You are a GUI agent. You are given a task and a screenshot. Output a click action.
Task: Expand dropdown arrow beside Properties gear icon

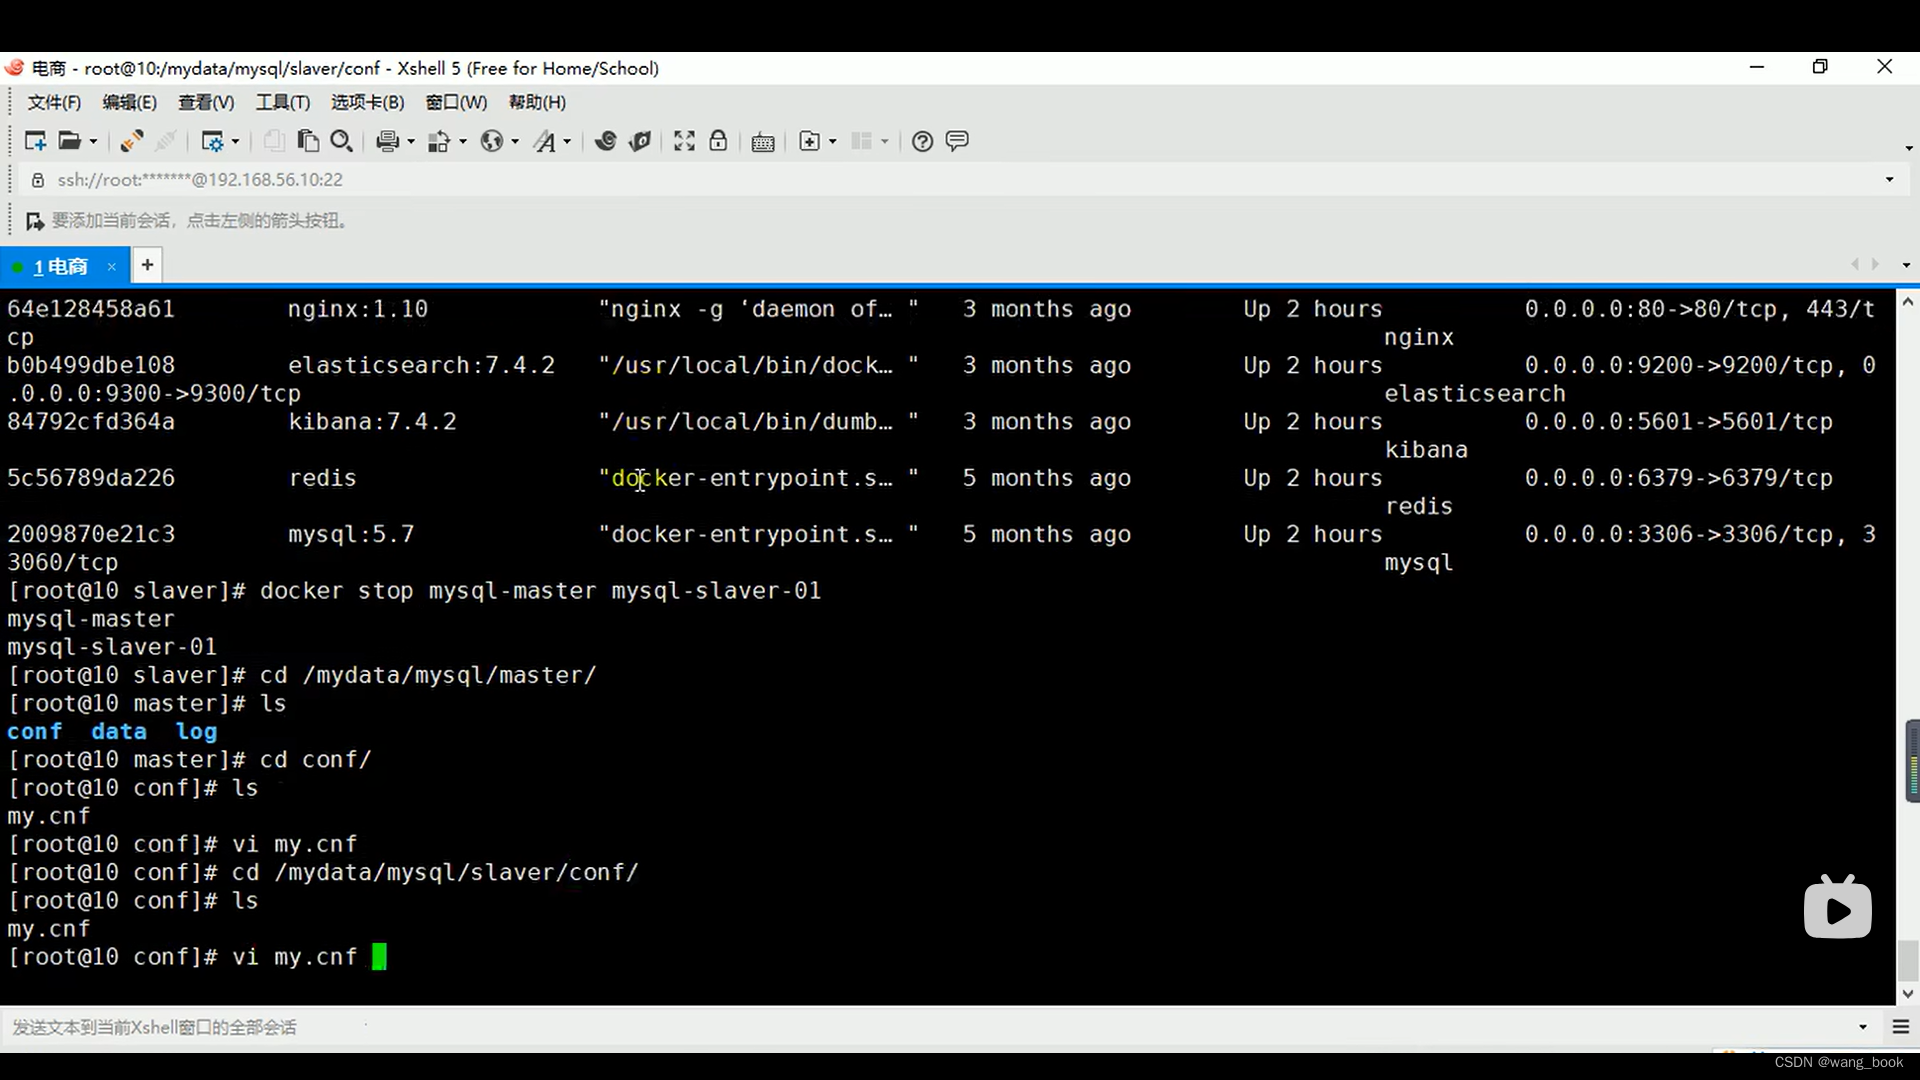click(235, 142)
